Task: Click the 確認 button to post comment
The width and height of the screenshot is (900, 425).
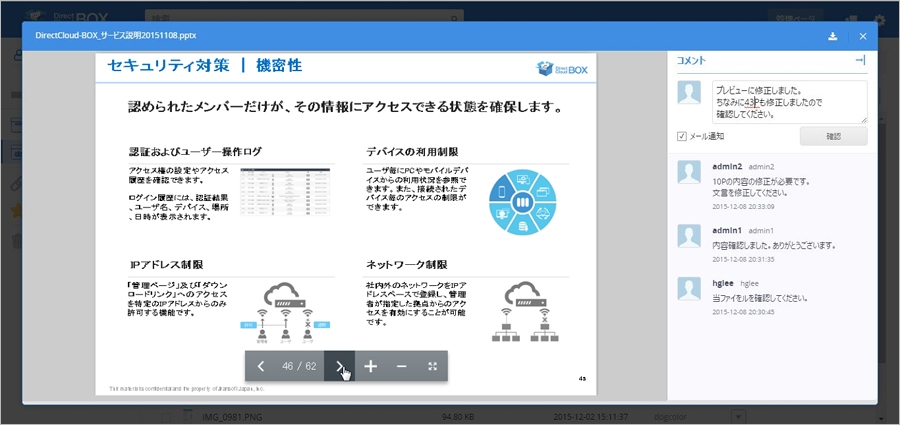Action: point(833,136)
